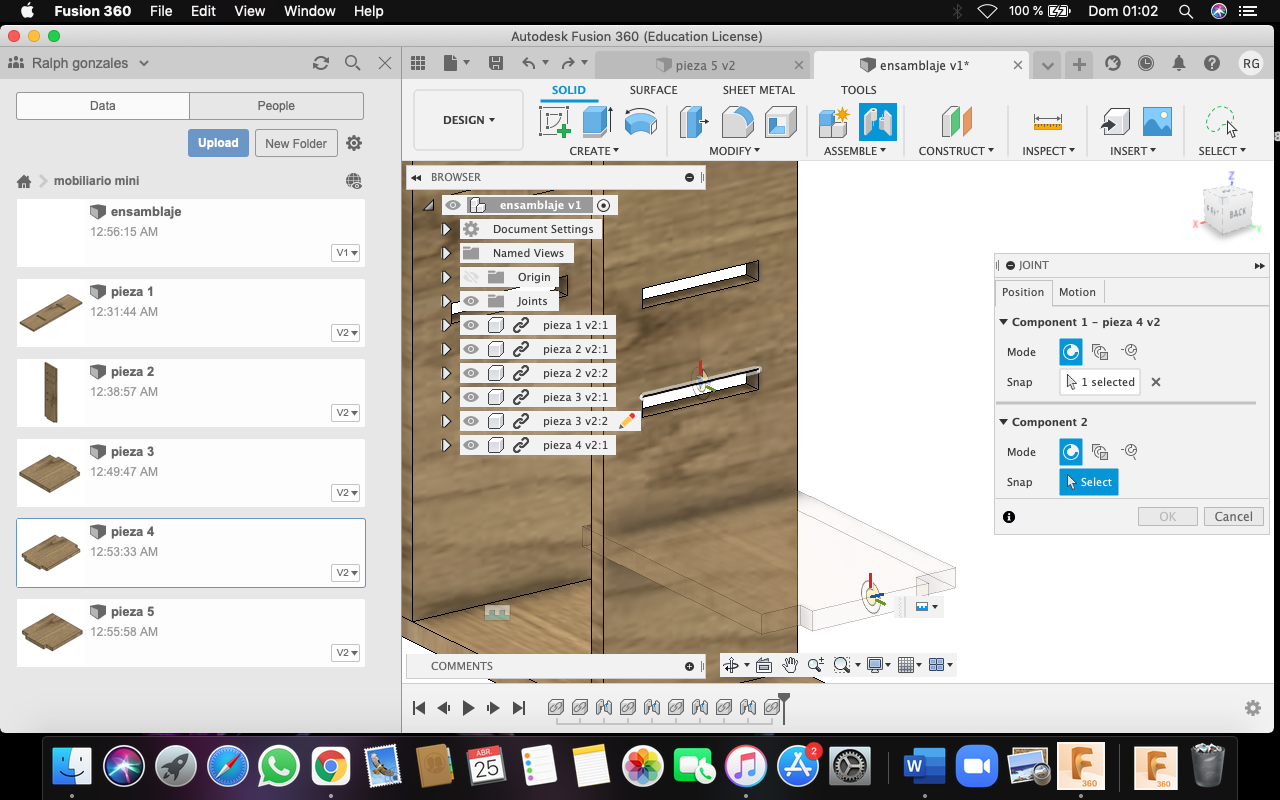Hide pieza 1 v2:1 with its eye icon
This screenshot has height=800, width=1280.
click(471, 325)
